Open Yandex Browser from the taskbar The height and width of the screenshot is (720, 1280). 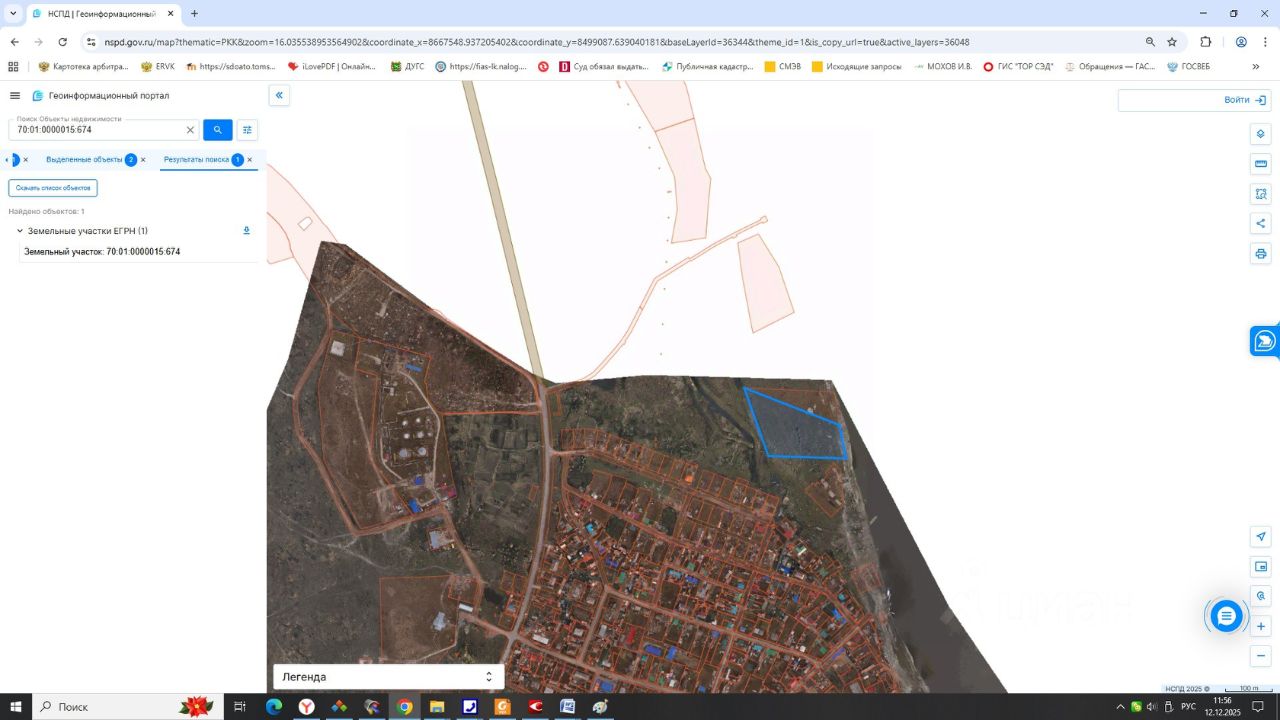tap(306, 706)
